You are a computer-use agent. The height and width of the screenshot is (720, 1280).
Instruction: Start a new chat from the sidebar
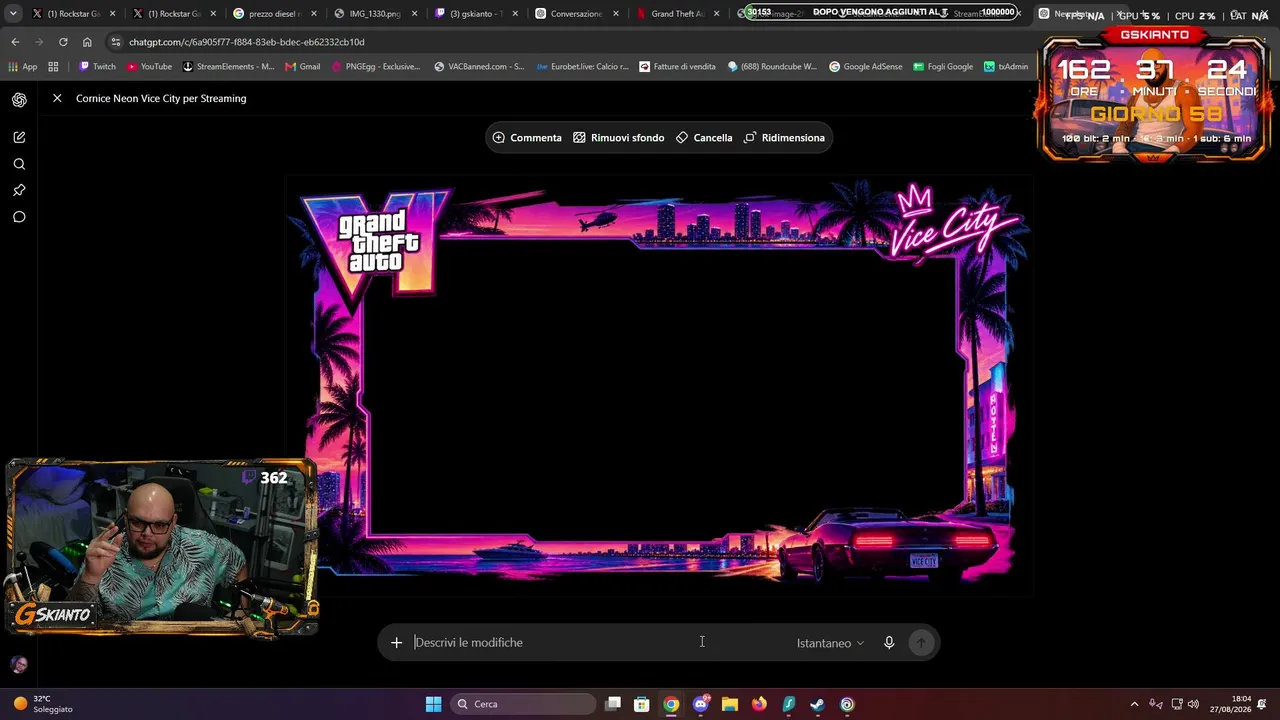(19, 137)
